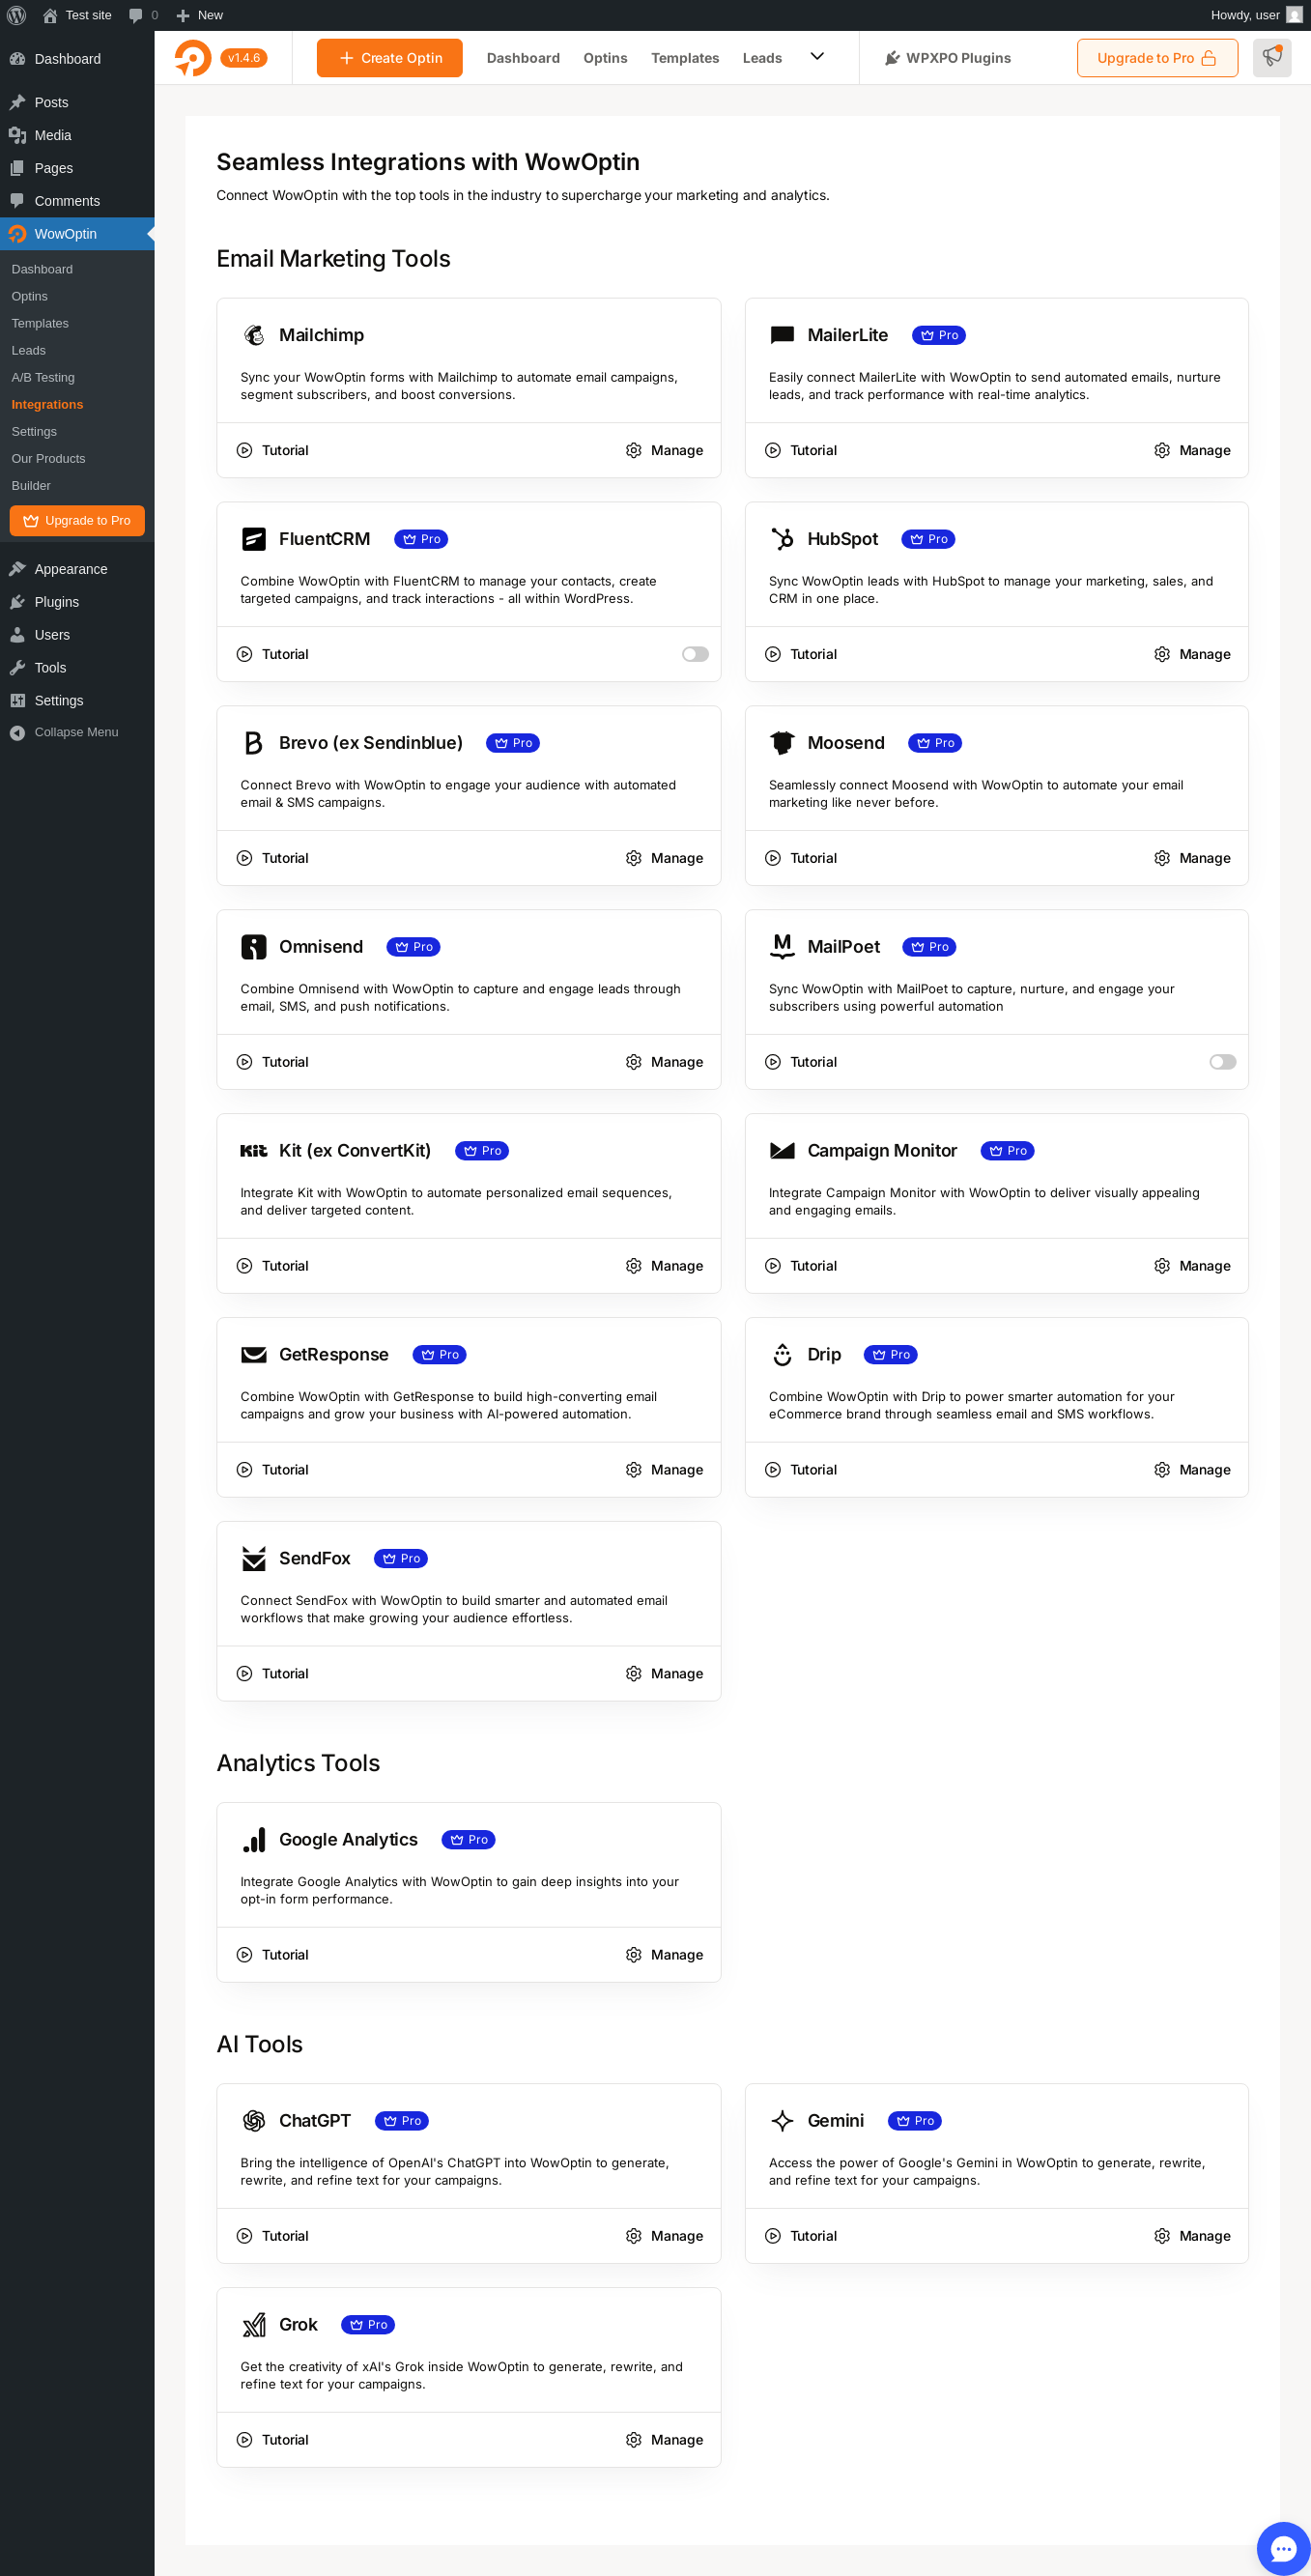Enable the MailPoet integration switch
This screenshot has width=1311, height=2576.
coord(1222,1062)
